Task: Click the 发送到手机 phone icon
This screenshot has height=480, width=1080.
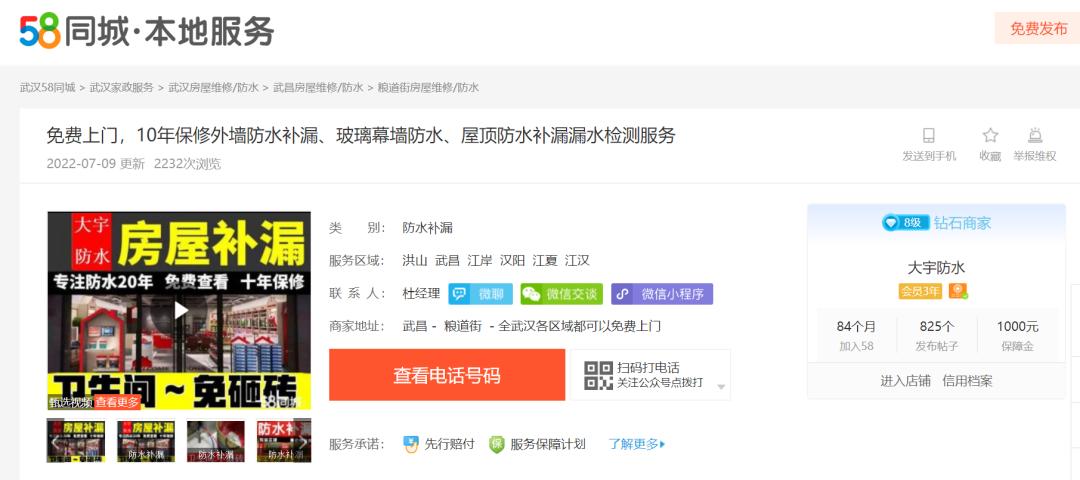Action: (929, 136)
